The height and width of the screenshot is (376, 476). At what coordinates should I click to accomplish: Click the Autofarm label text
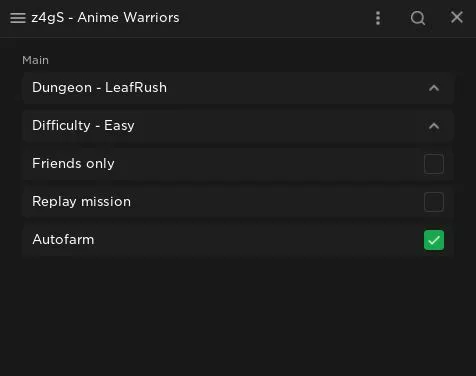(63, 240)
